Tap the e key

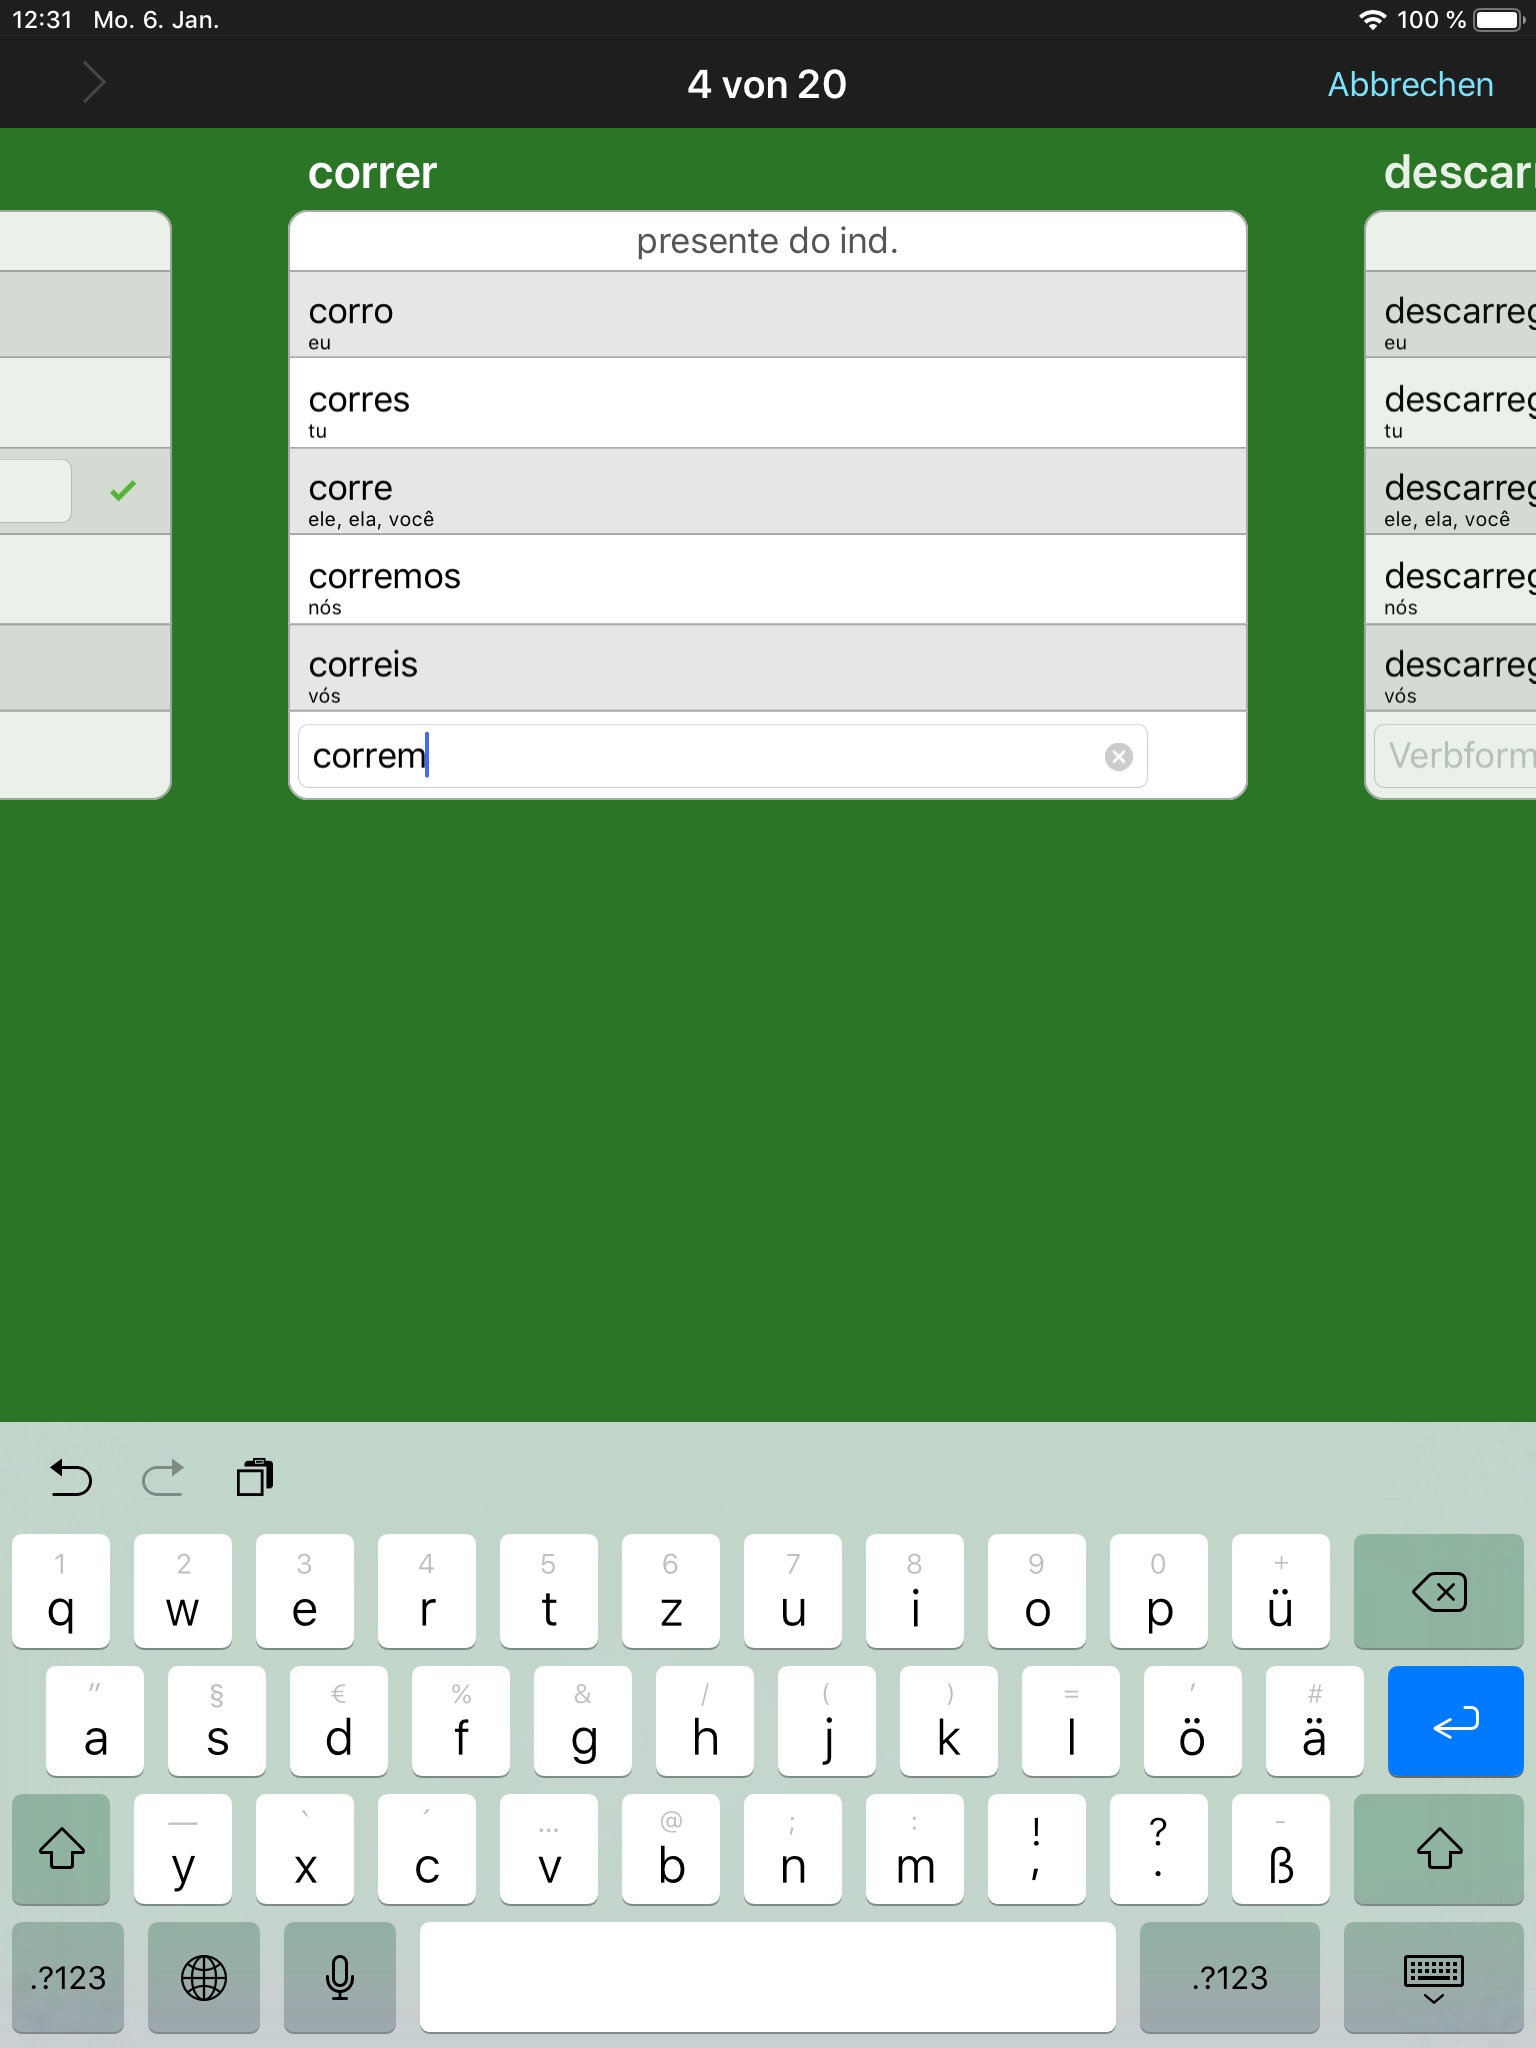coord(305,1591)
